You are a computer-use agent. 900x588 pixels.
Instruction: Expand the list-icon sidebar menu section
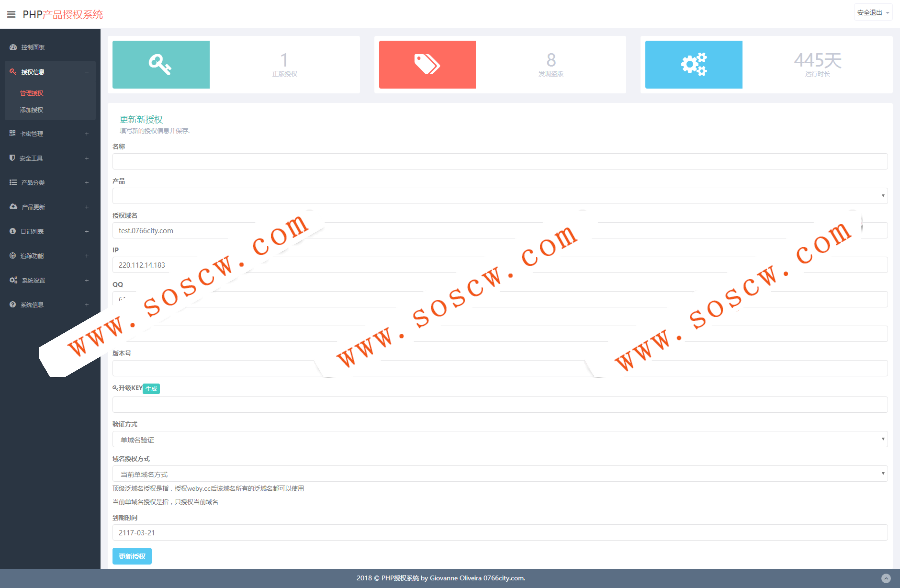point(50,182)
